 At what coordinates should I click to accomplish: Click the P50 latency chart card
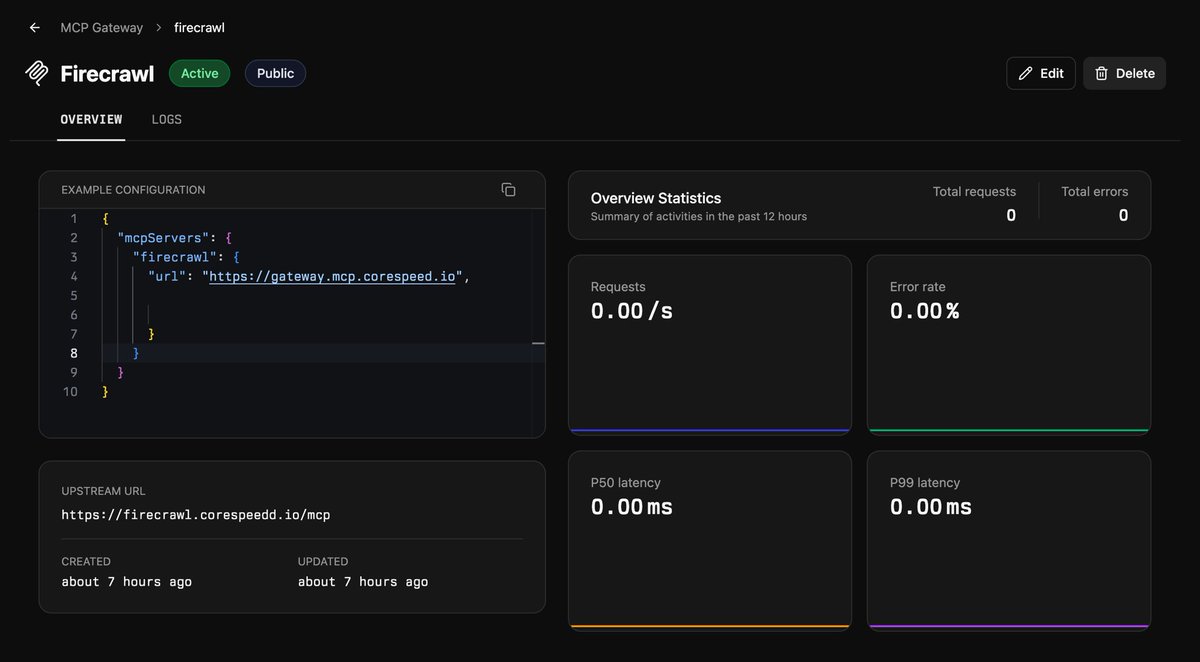point(710,541)
